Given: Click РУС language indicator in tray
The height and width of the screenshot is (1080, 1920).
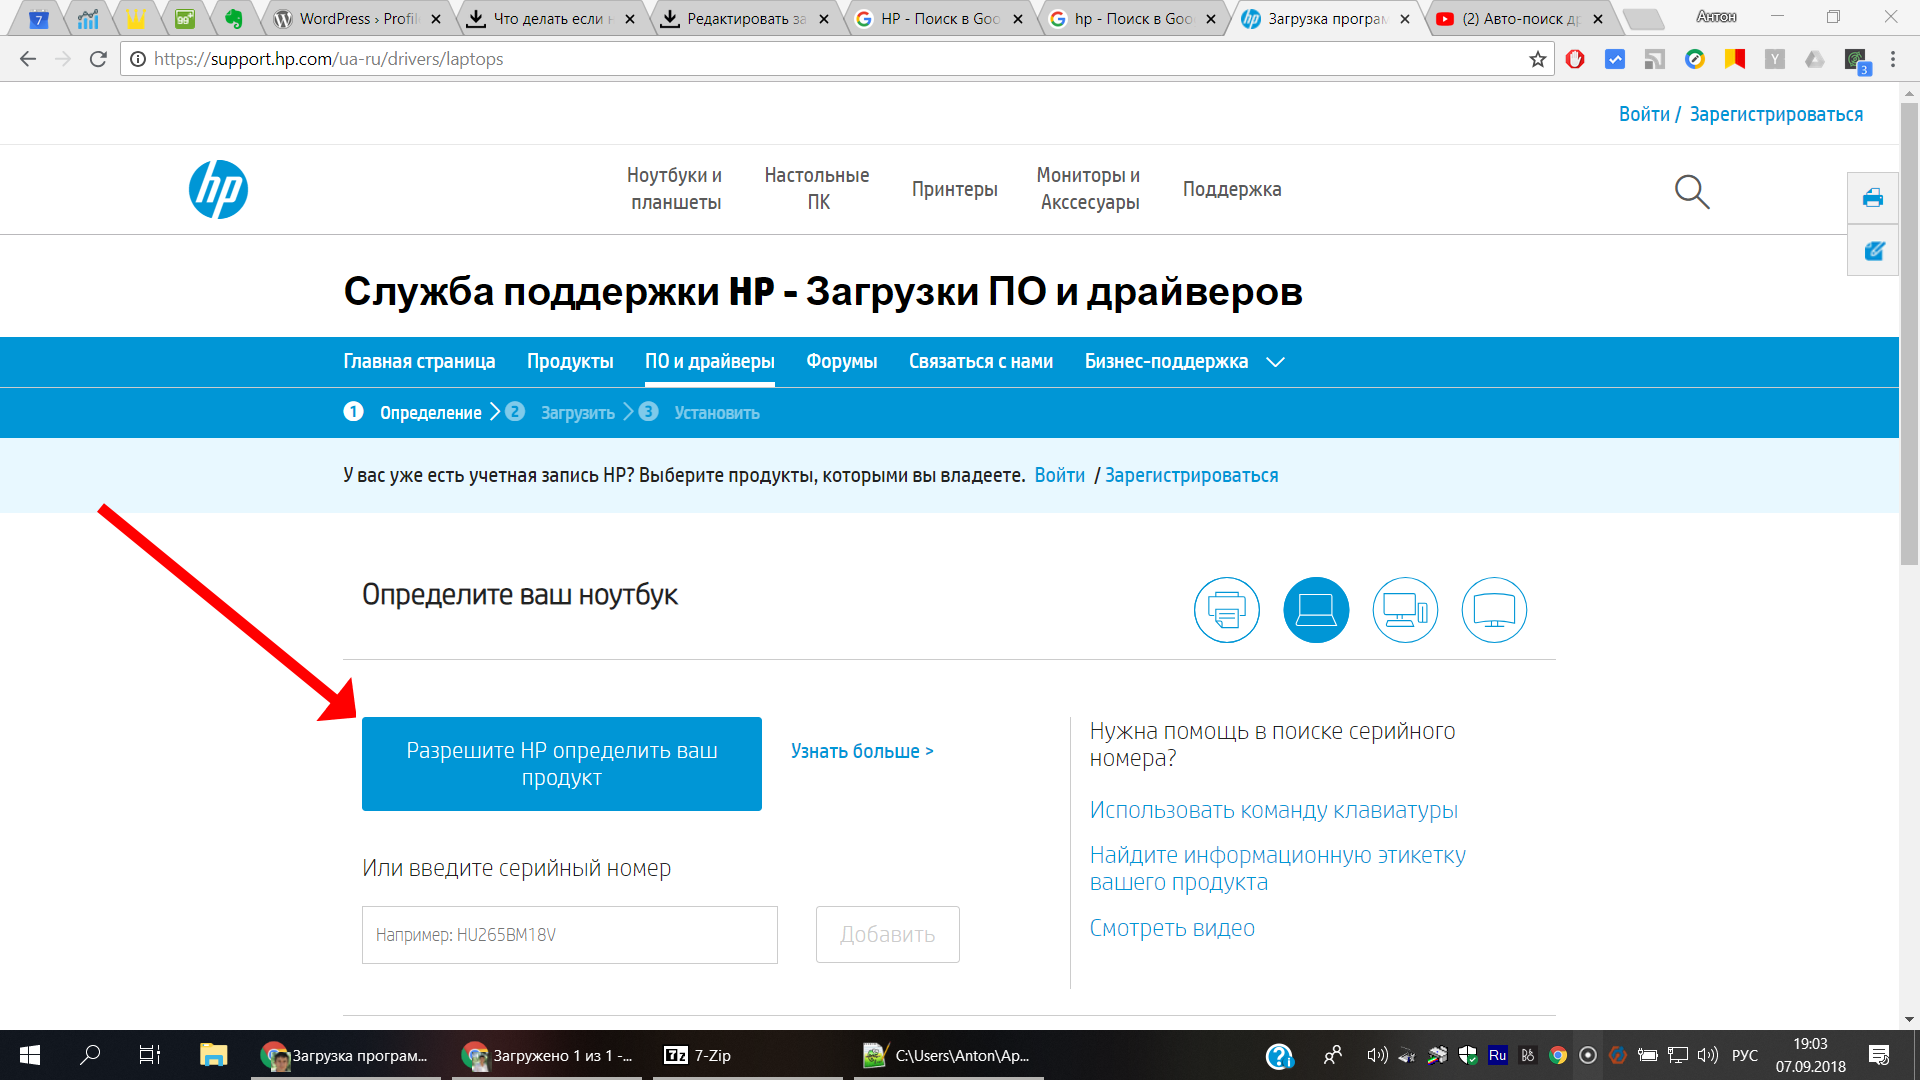Looking at the screenshot, I should tap(1744, 1055).
